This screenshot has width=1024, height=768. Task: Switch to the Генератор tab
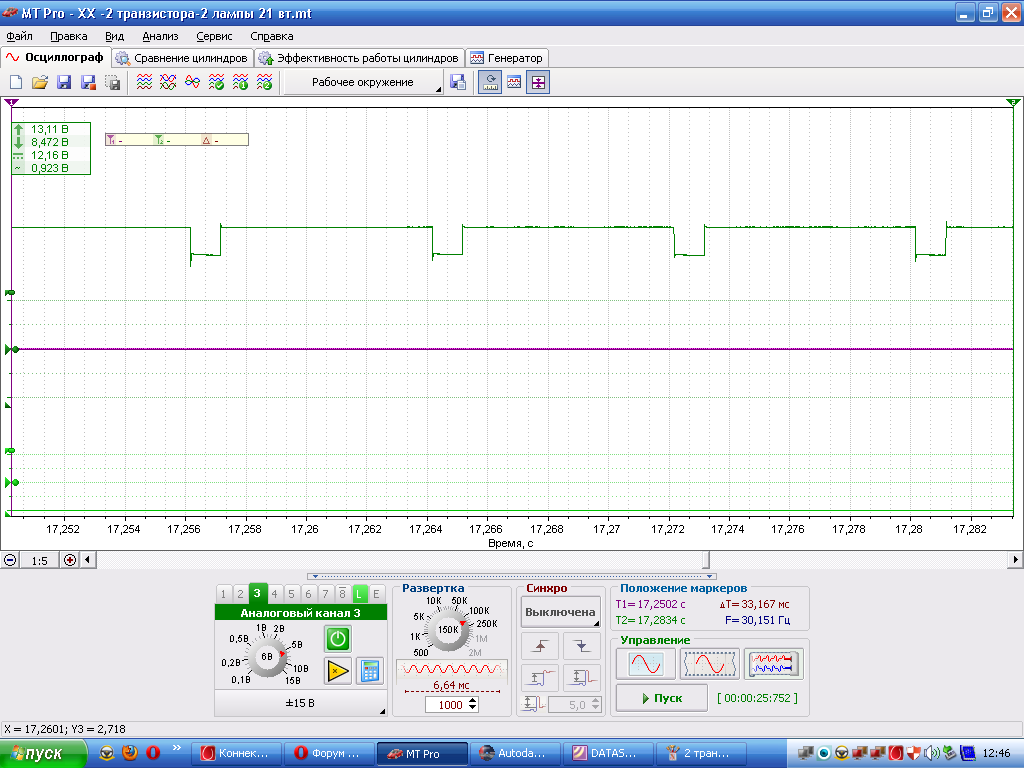(507, 58)
